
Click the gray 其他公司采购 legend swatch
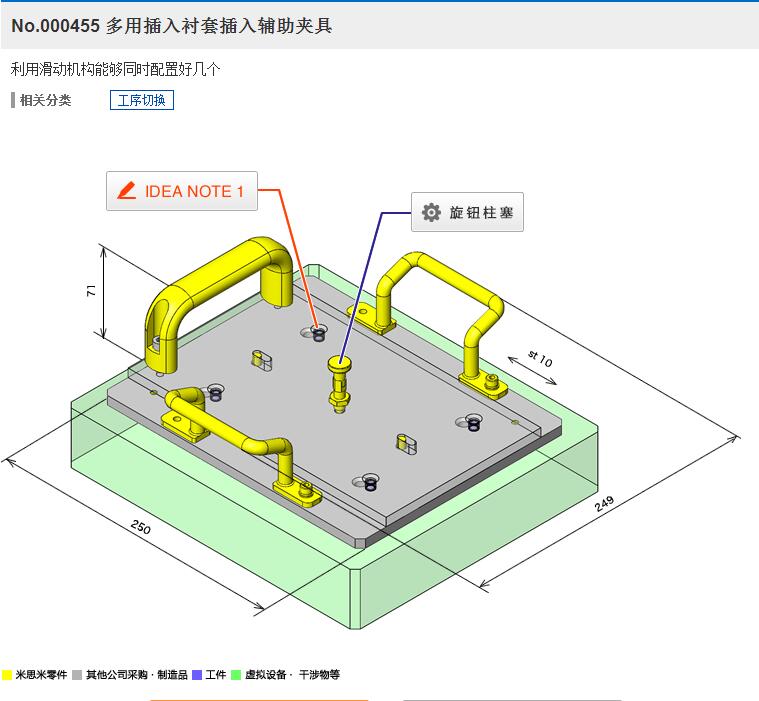pyautogui.click(x=76, y=674)
